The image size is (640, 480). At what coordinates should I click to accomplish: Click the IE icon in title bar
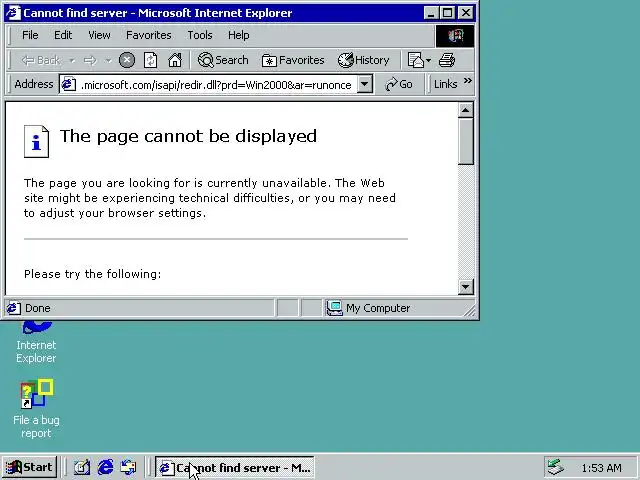(x=12, y=13)
